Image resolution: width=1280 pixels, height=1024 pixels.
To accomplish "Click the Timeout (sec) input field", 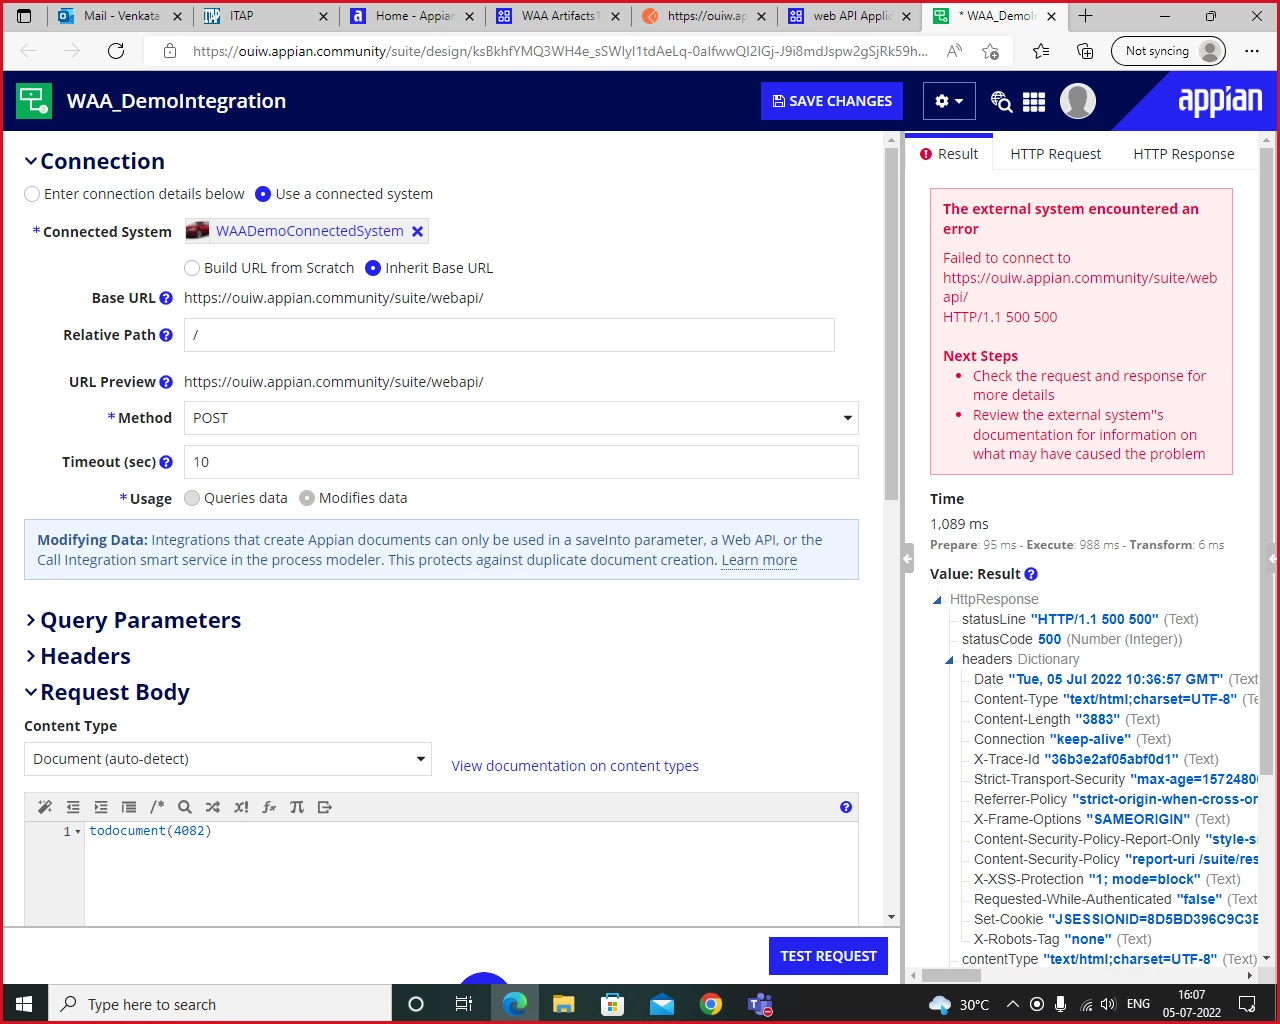I will pyautogui.click(x=521, y=462).
